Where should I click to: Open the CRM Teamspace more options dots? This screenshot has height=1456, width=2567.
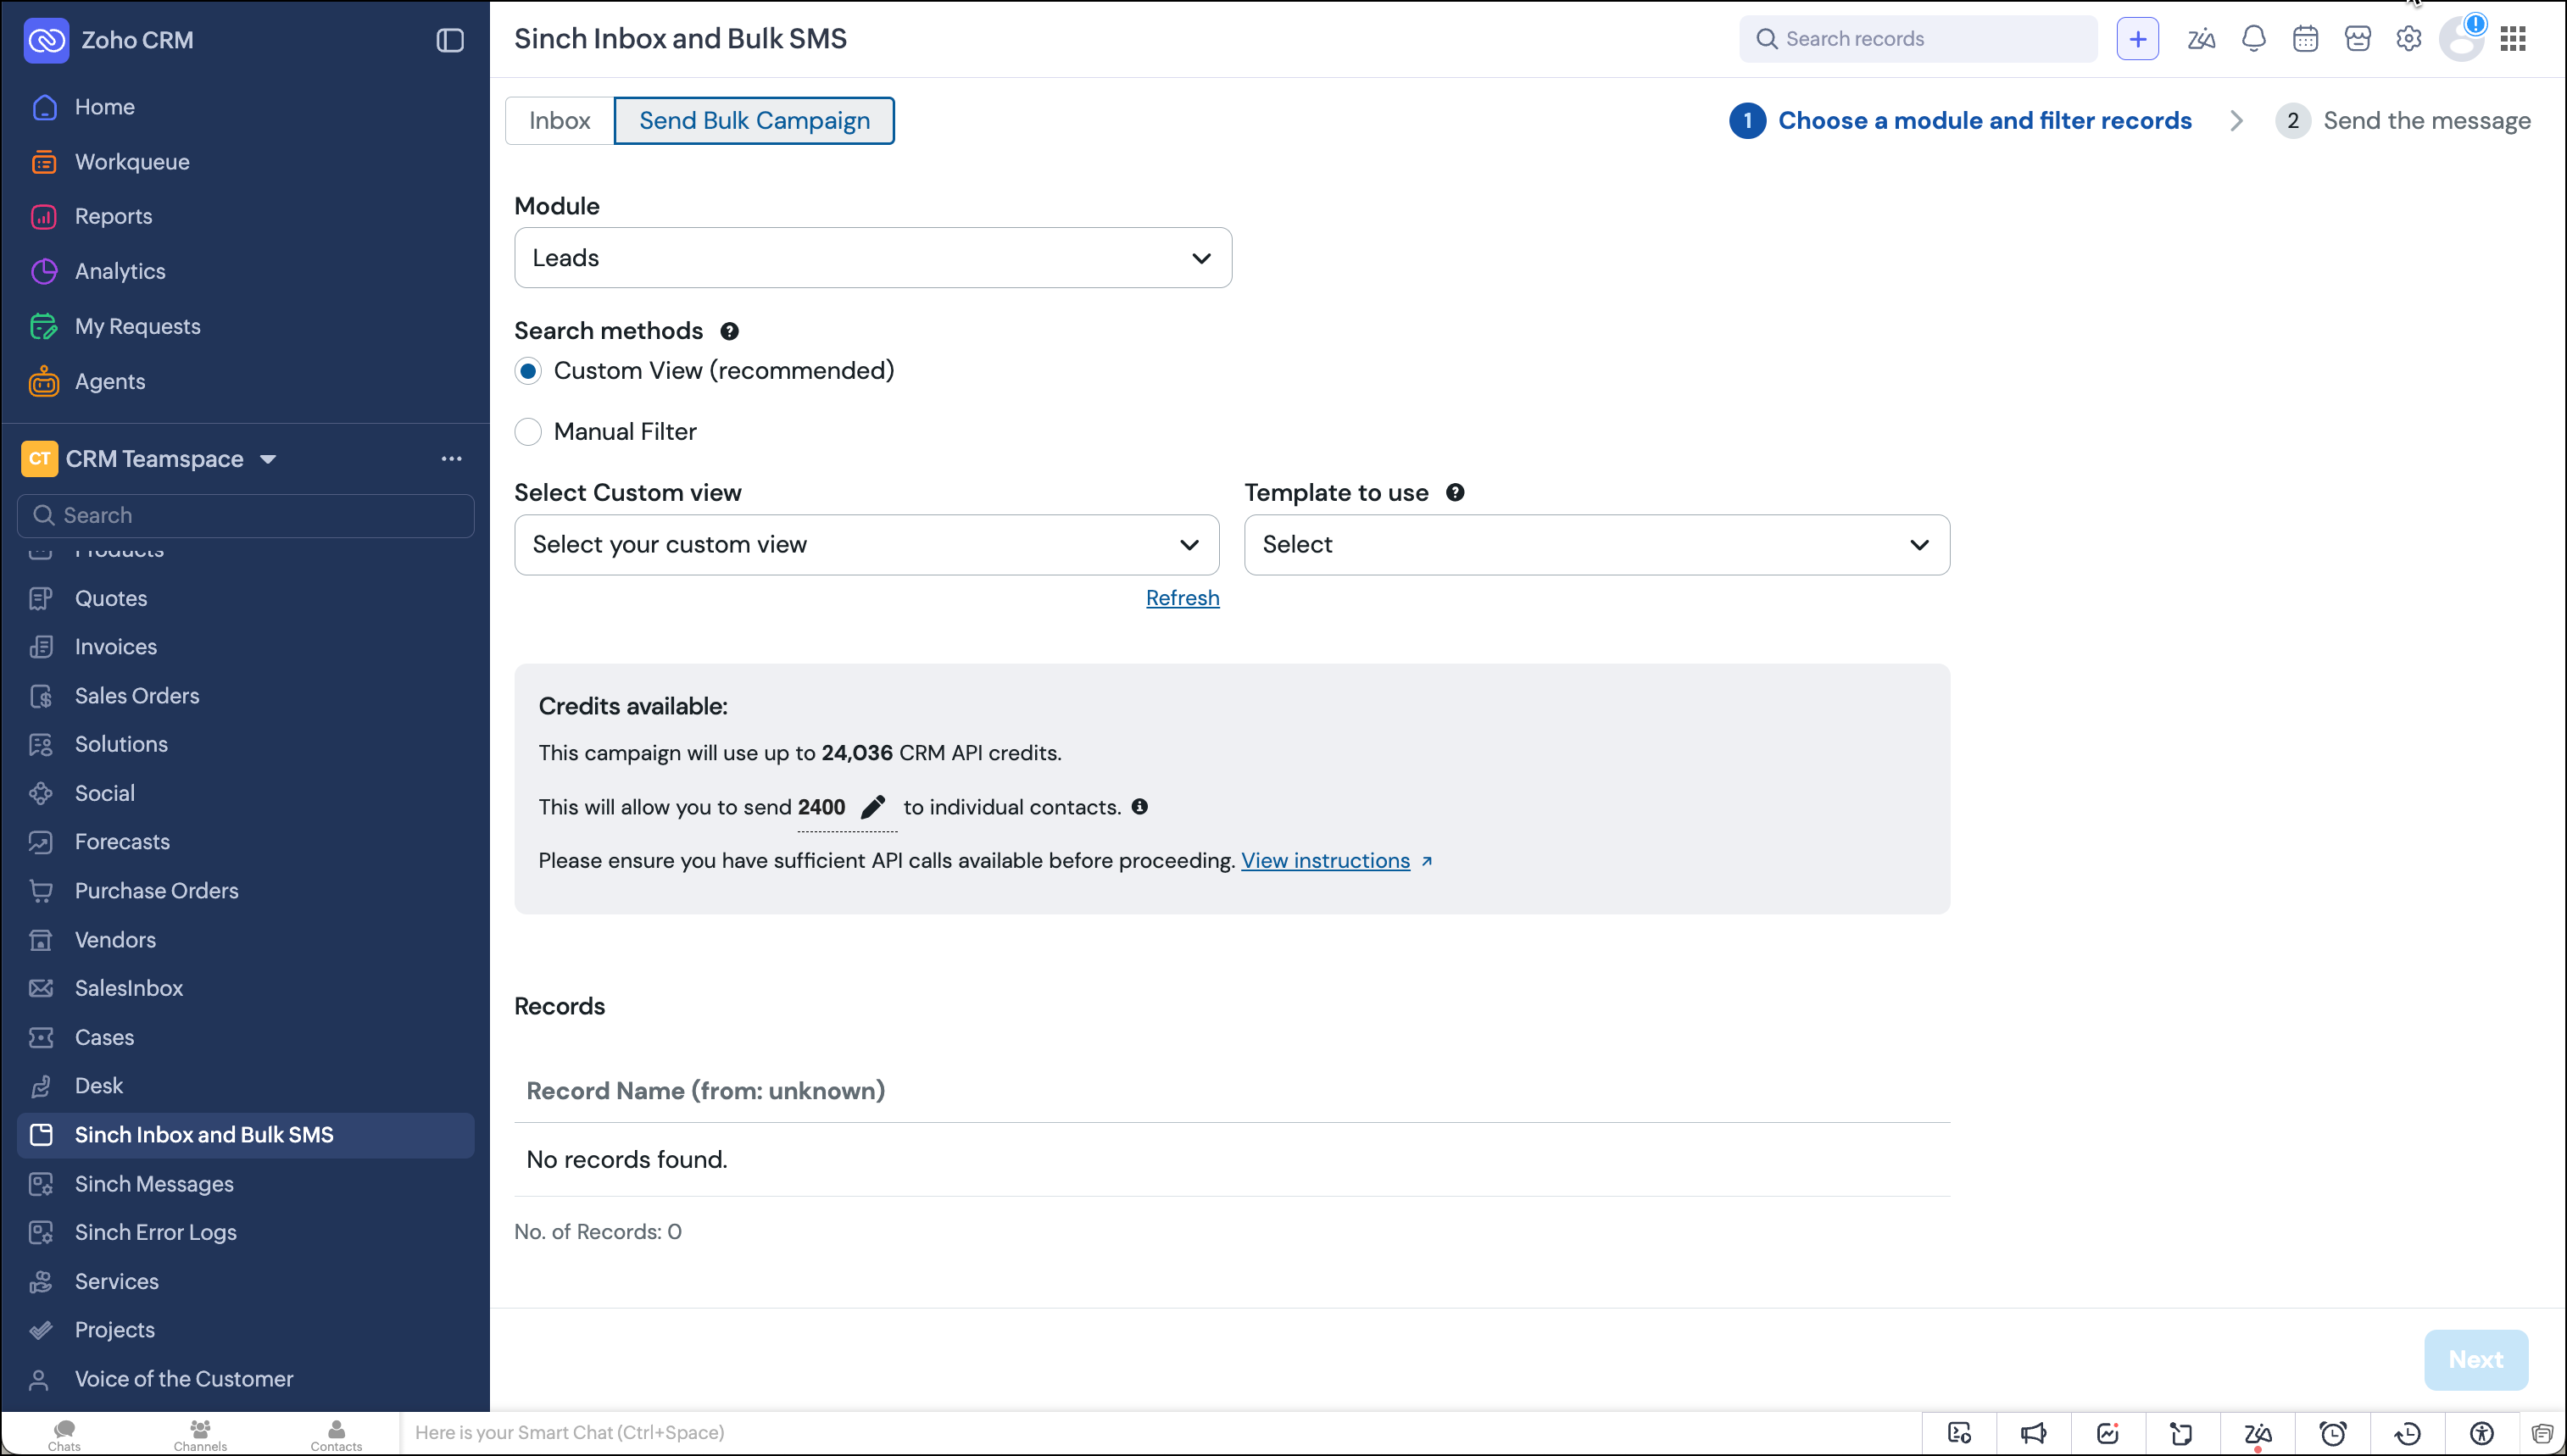point(451,459)
